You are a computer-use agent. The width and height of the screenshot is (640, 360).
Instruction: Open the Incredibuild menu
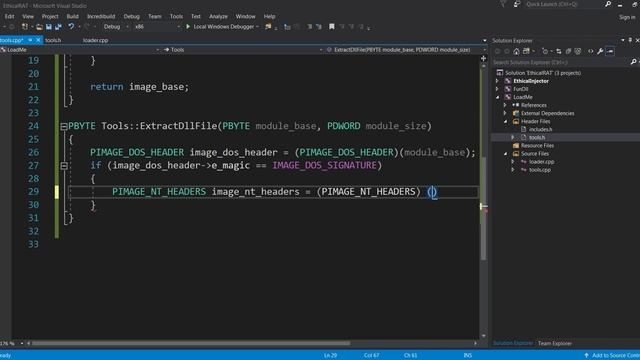click(101, 16)
